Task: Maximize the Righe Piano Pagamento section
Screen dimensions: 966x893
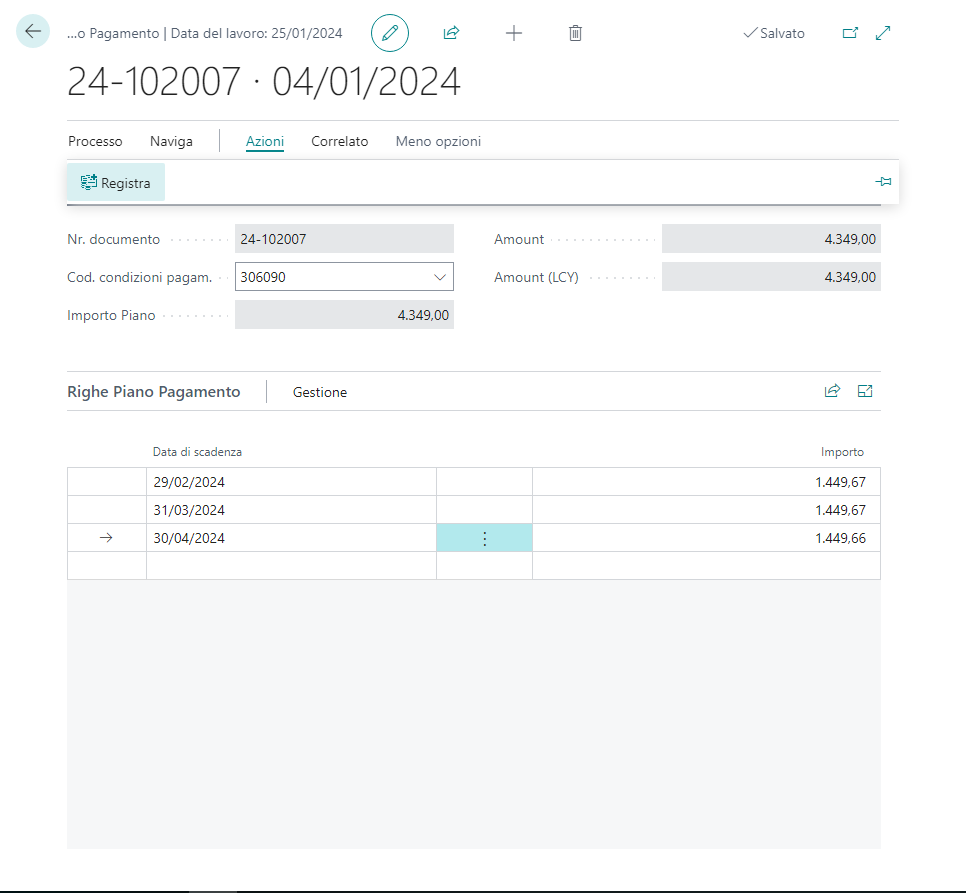Action: [866, 391]
